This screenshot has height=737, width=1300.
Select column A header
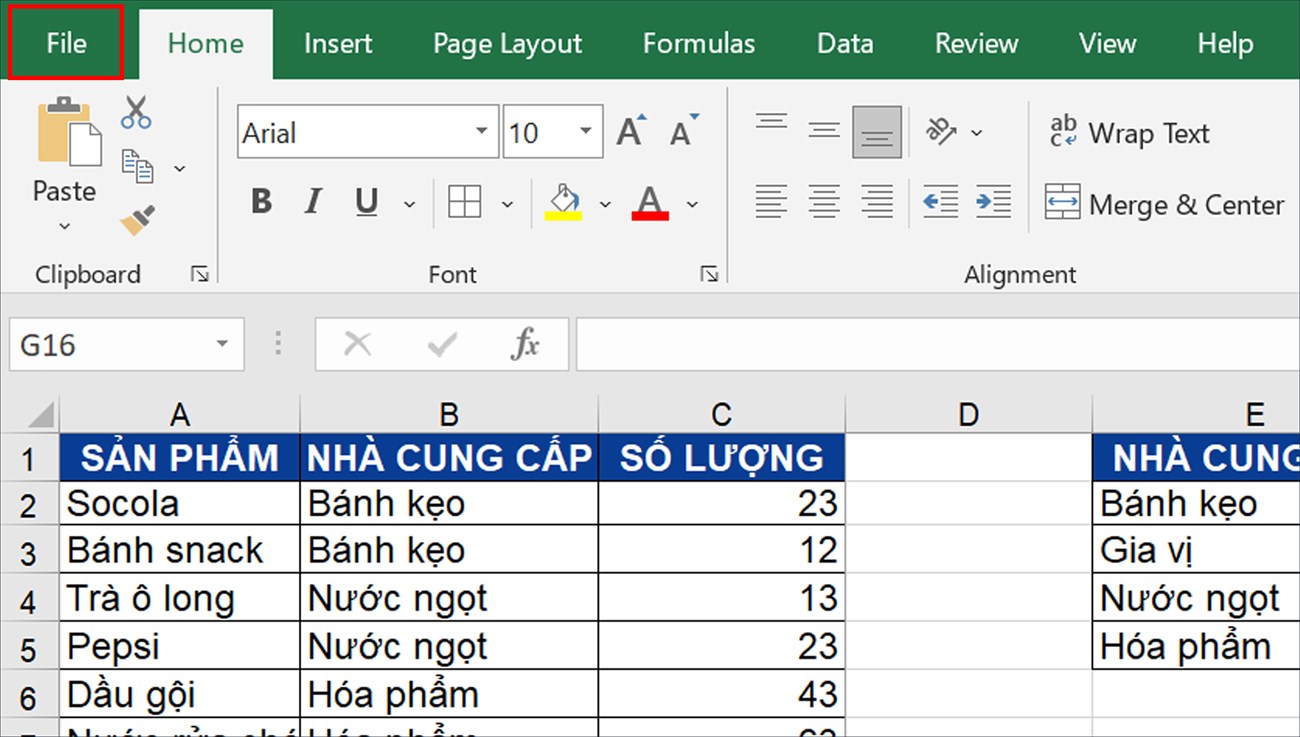180,414
